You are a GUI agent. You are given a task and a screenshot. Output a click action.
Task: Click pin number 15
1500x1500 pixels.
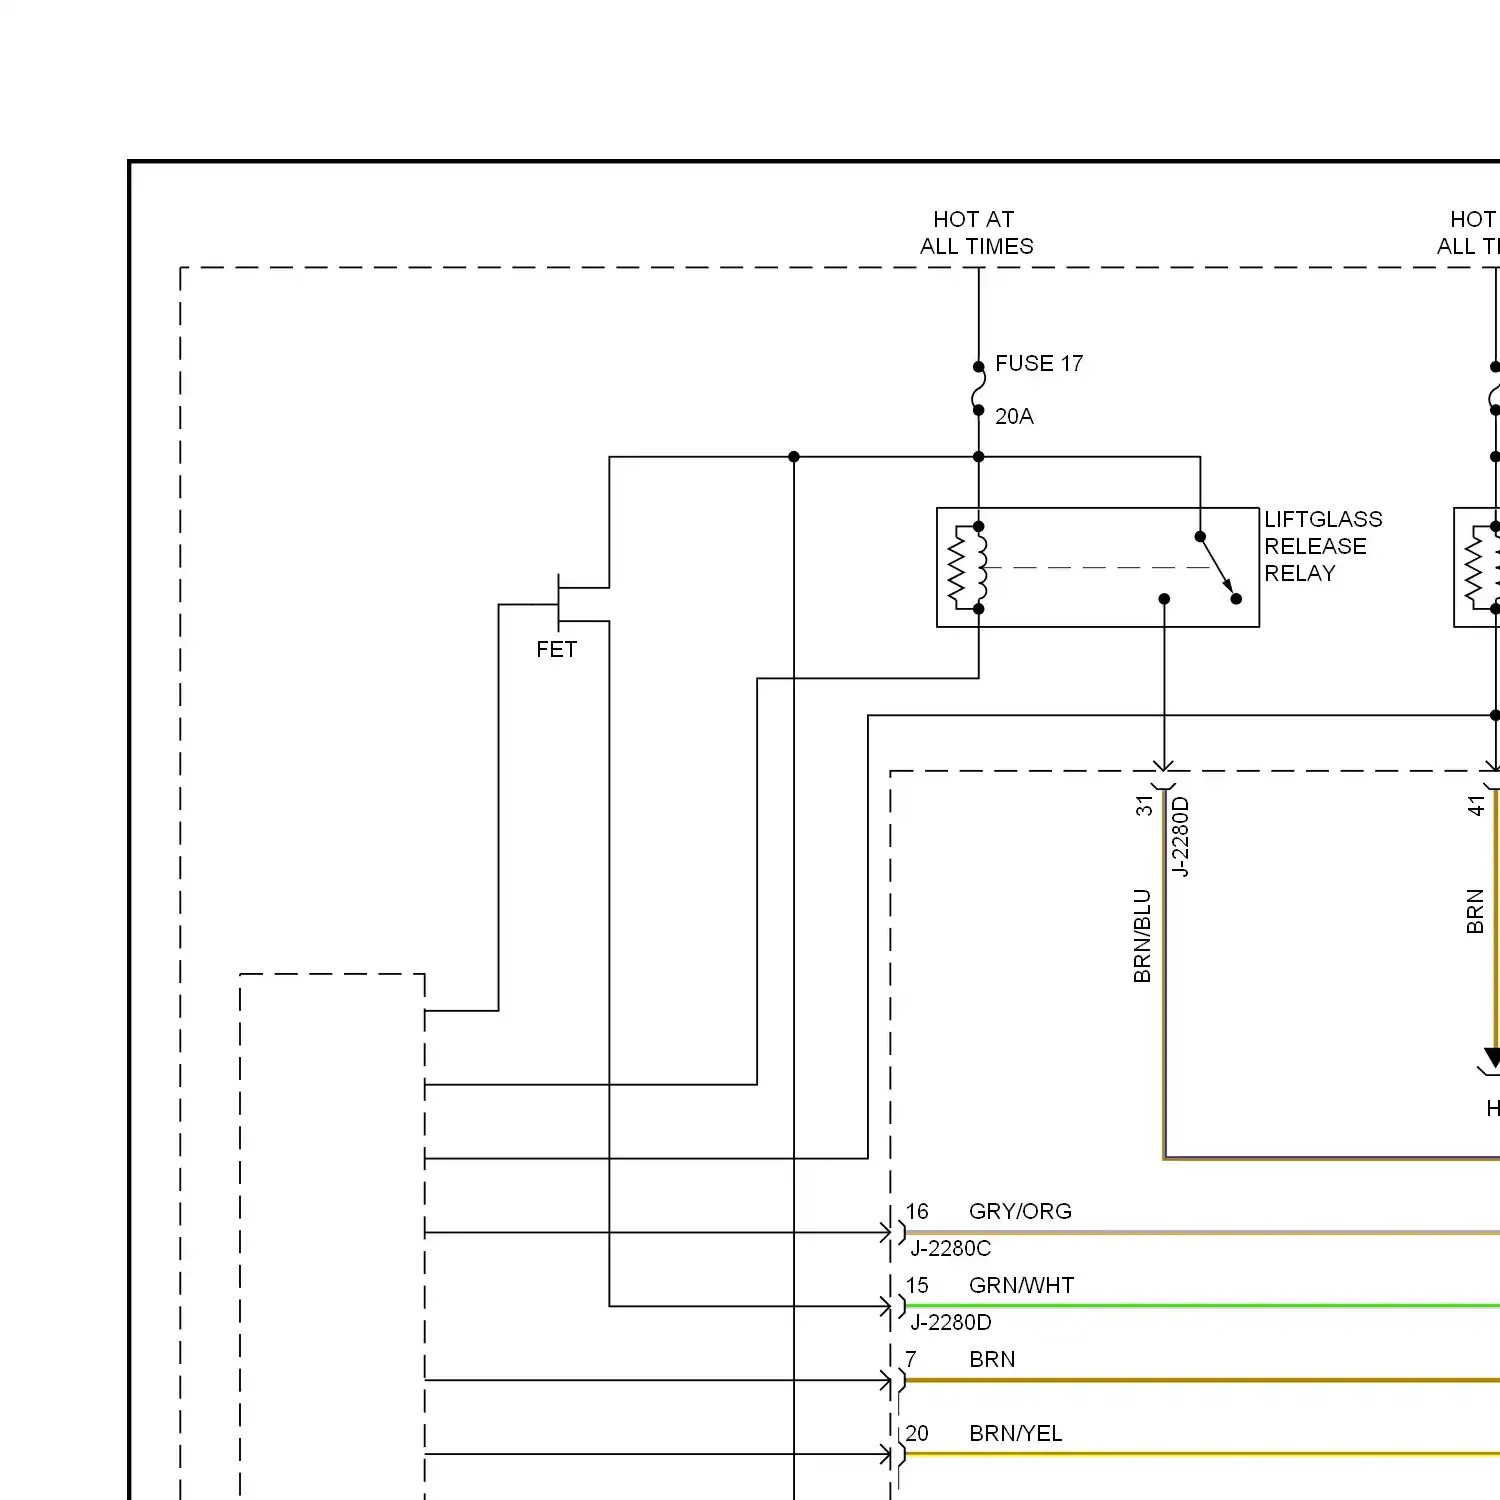pos(917,1285)
